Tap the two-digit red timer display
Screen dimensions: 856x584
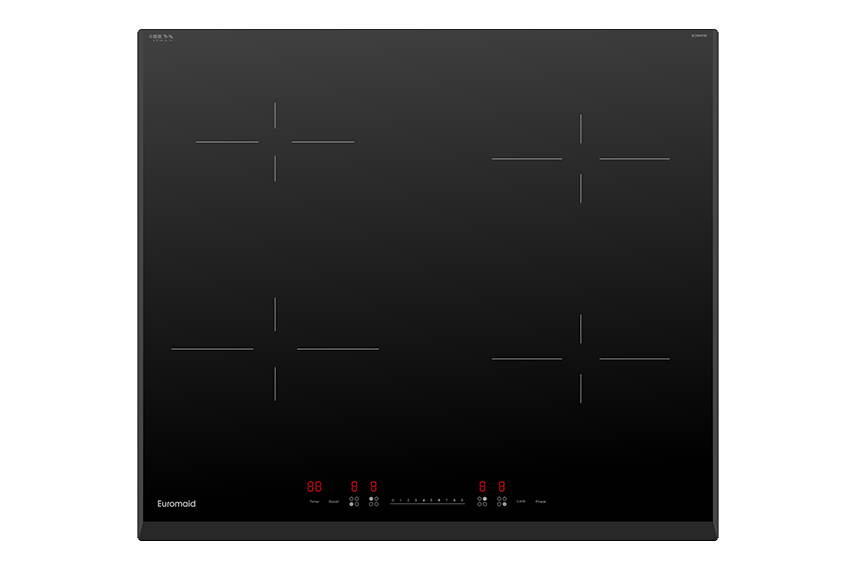click(314, 486)
